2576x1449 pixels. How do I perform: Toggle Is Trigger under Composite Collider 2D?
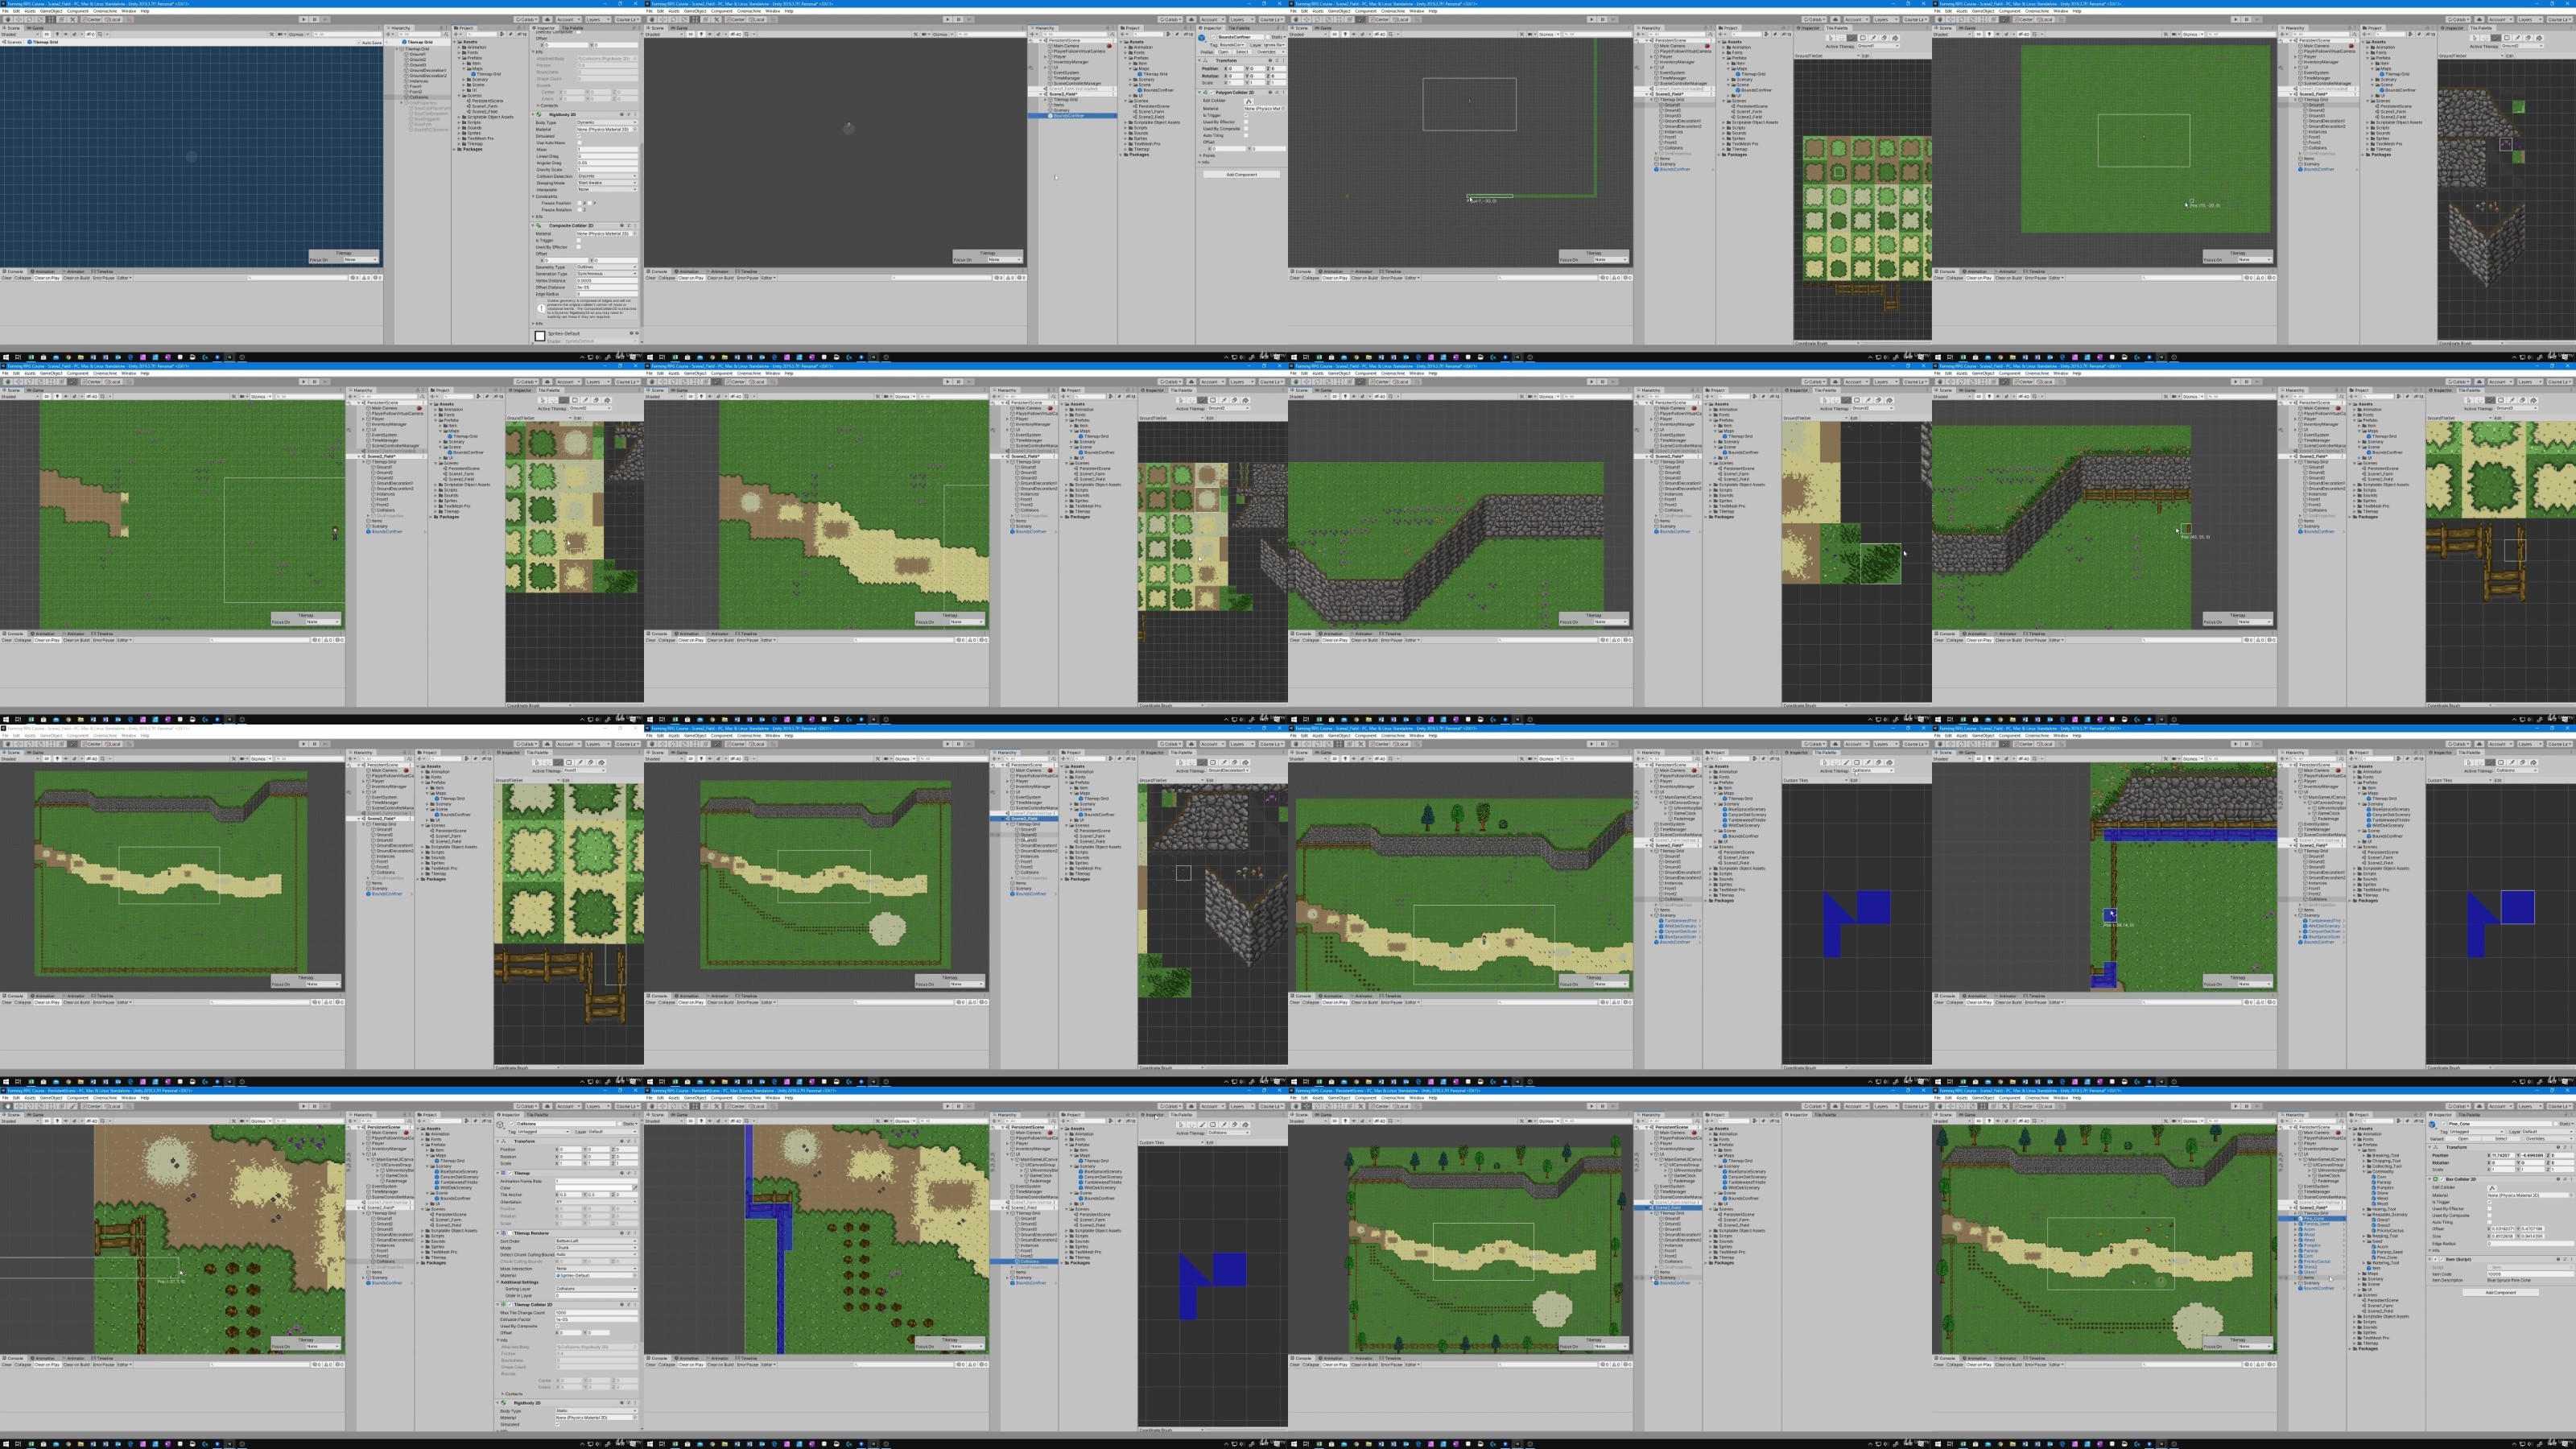(x=579, y=240)
